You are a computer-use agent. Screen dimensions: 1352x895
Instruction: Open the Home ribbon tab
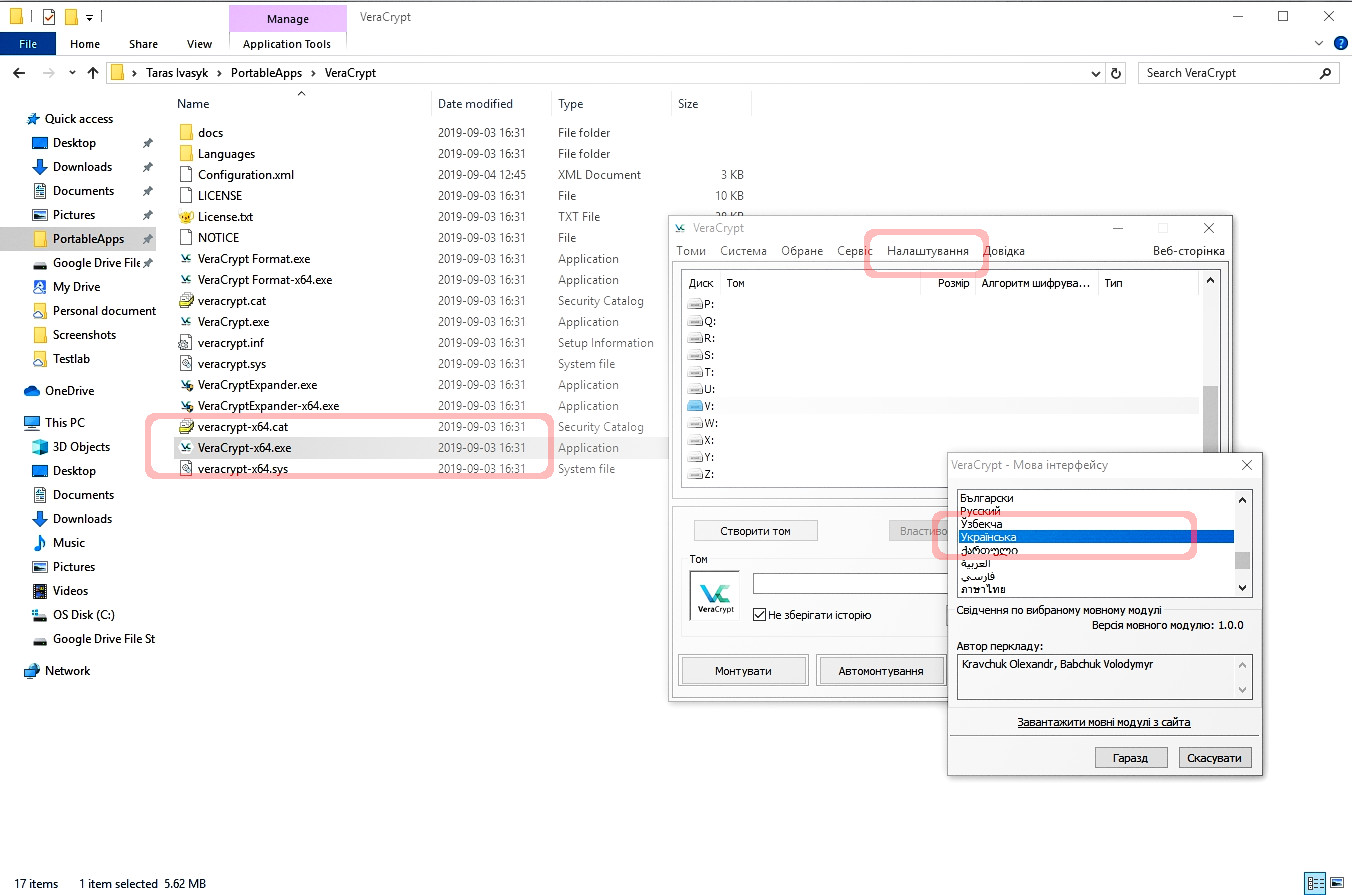point(85,43)
